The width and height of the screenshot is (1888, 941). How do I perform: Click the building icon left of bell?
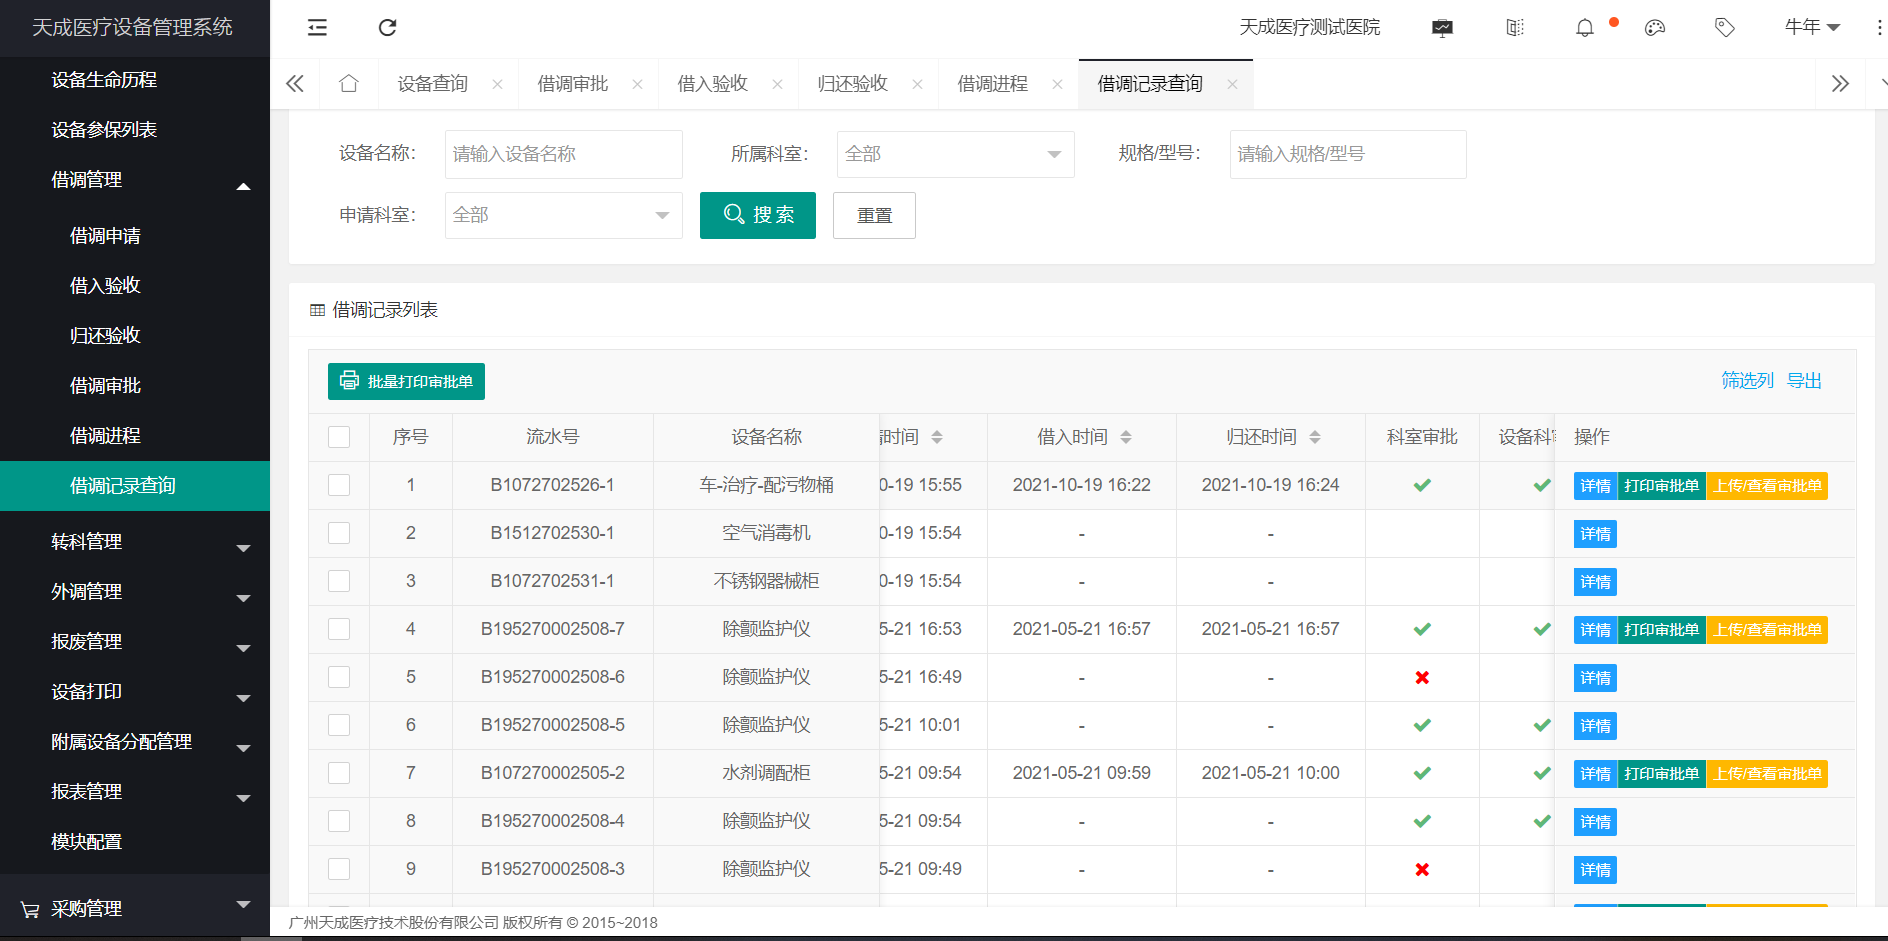1515,28
